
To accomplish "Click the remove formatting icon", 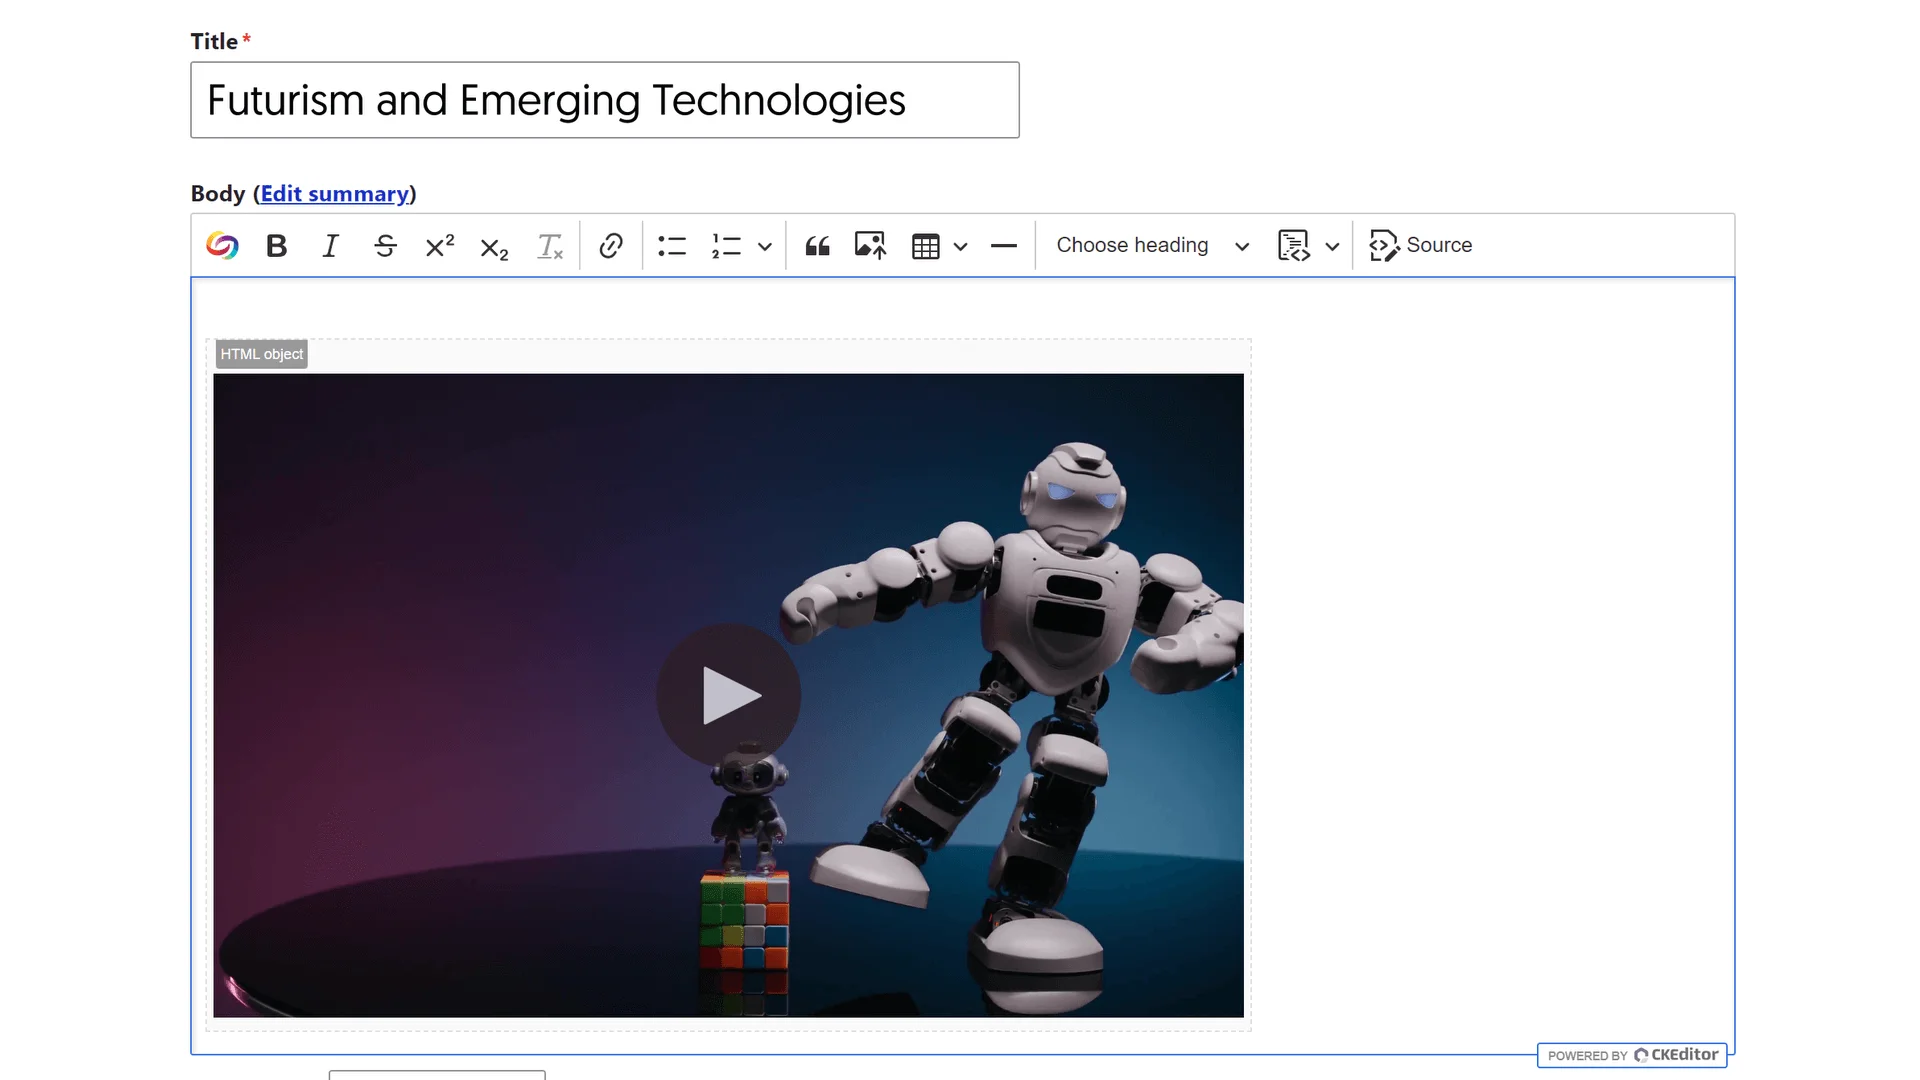I will 549,245.
